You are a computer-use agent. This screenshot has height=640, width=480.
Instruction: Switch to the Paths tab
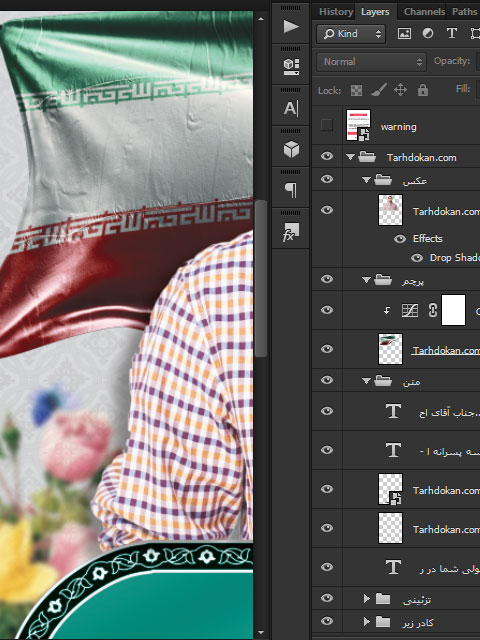[x=464, y=11]
